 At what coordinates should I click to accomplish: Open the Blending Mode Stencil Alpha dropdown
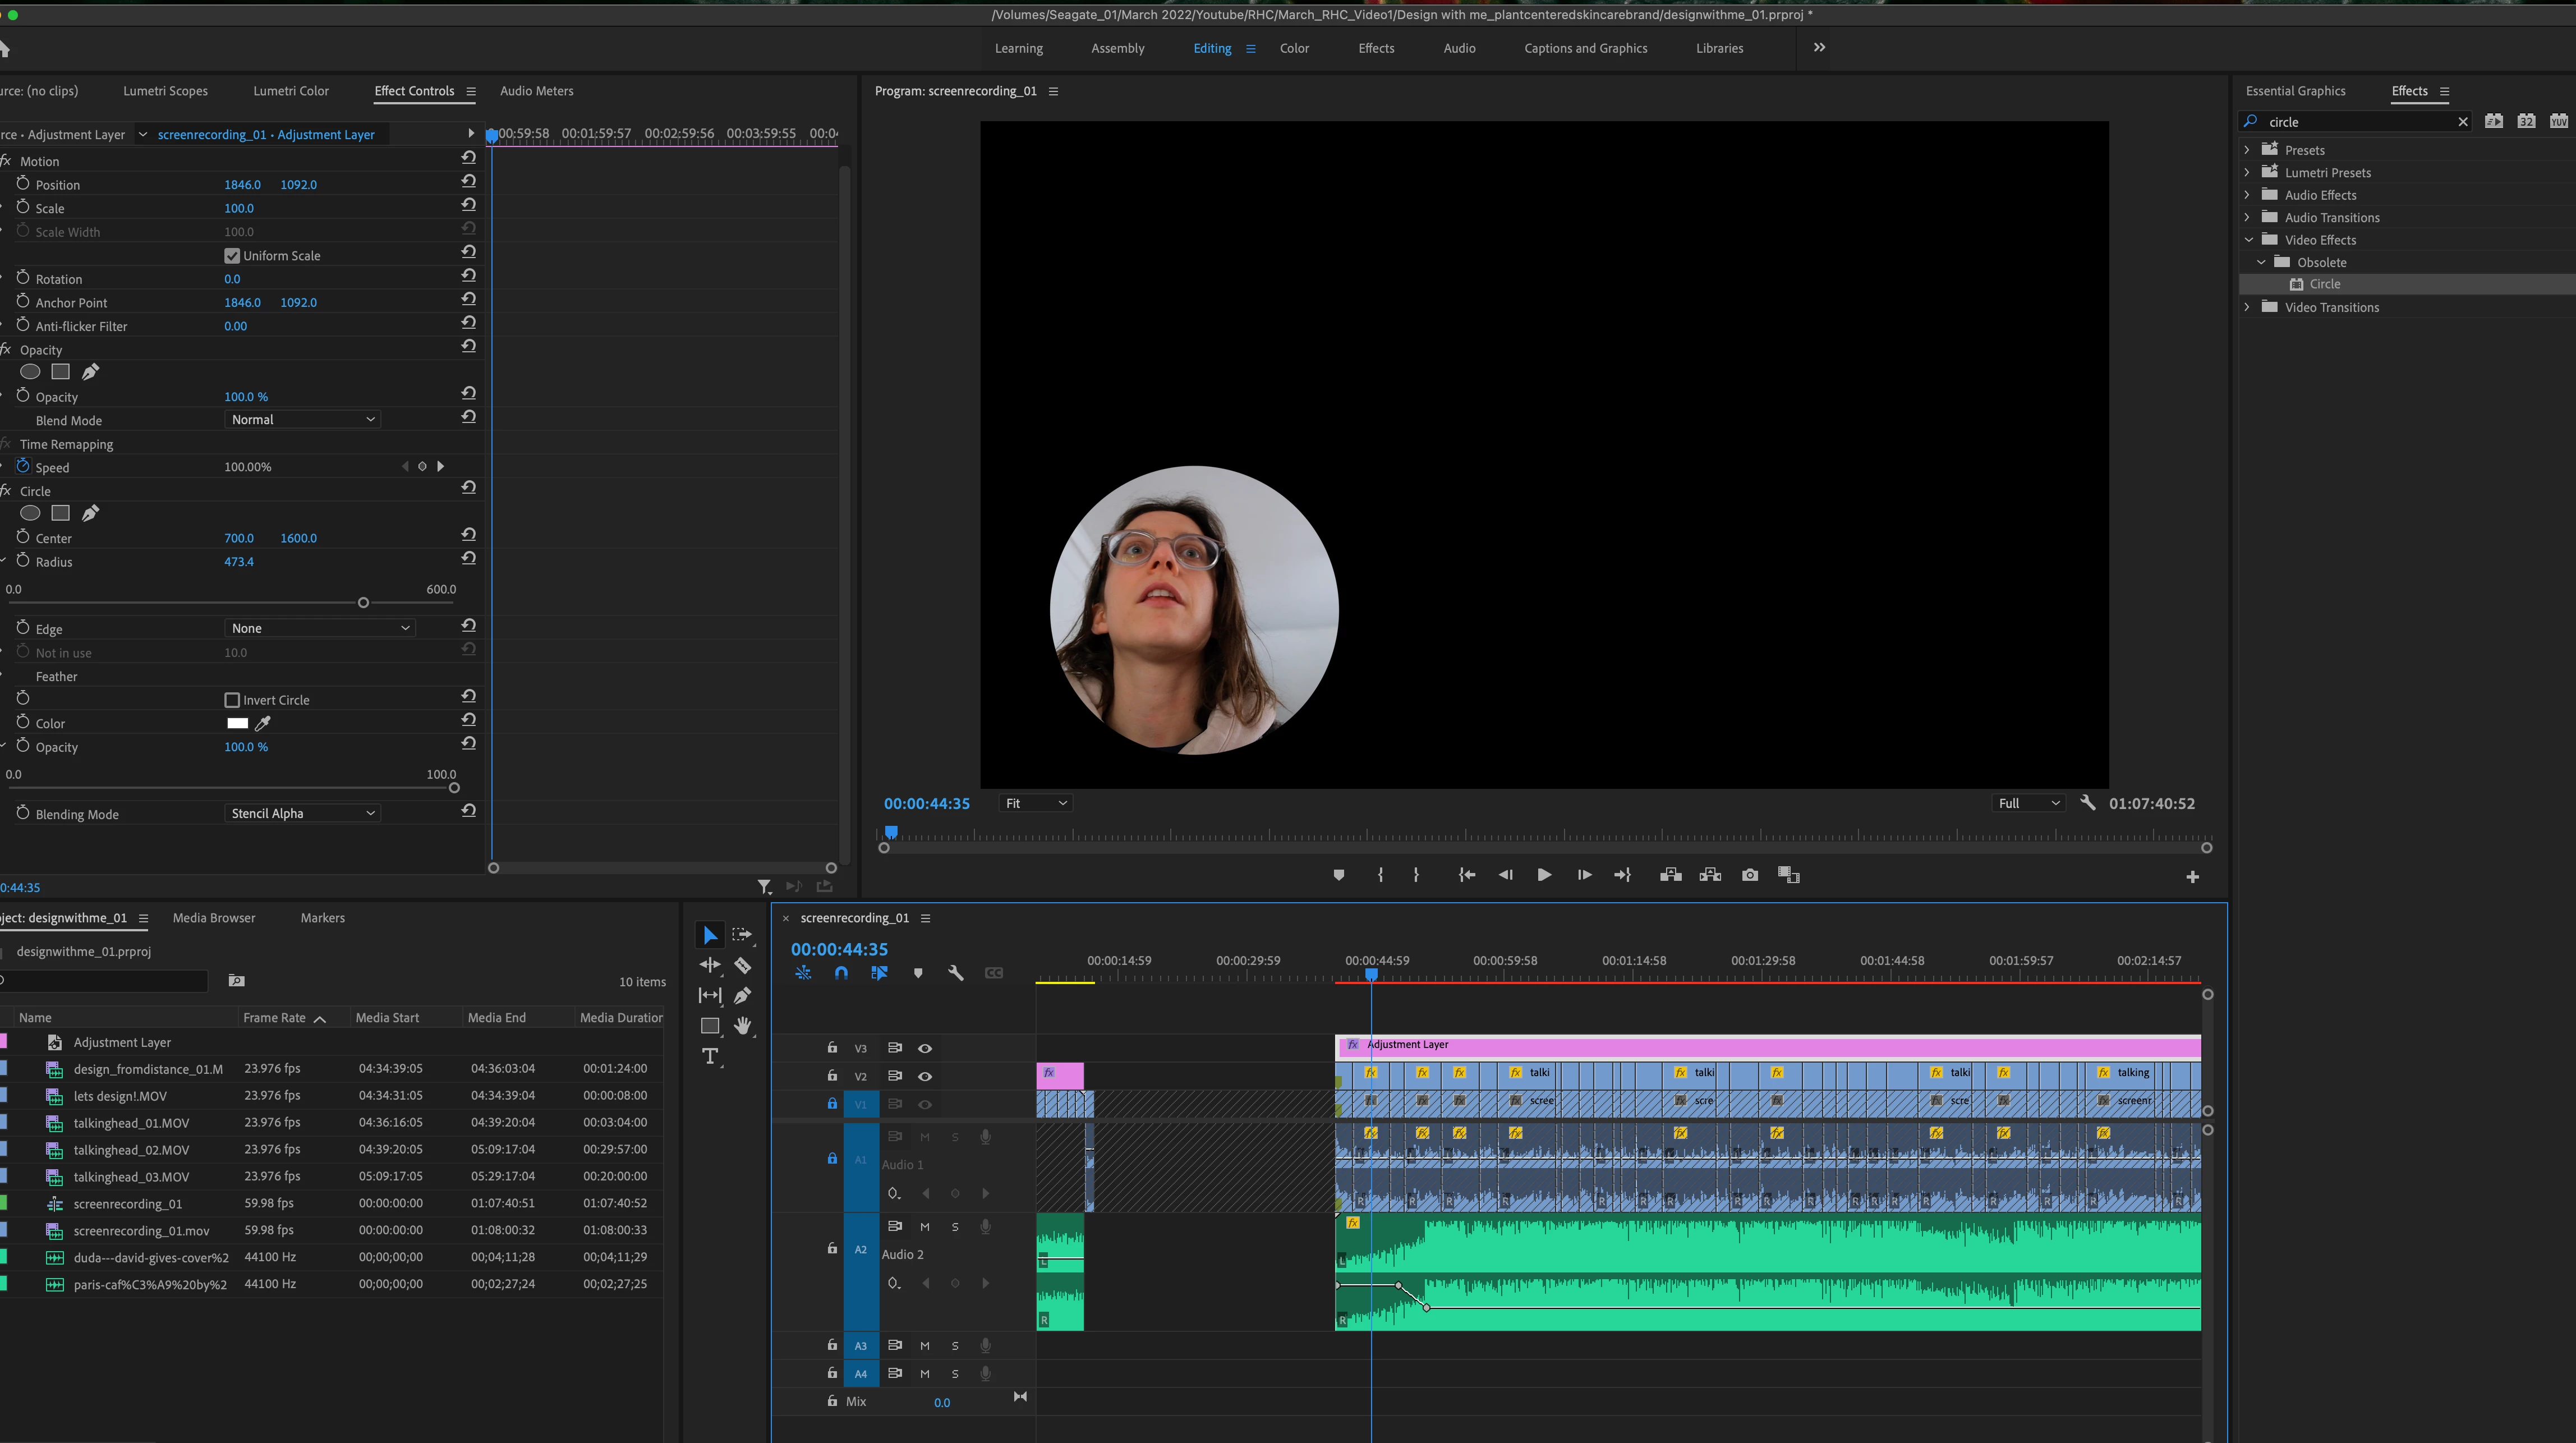302,814
